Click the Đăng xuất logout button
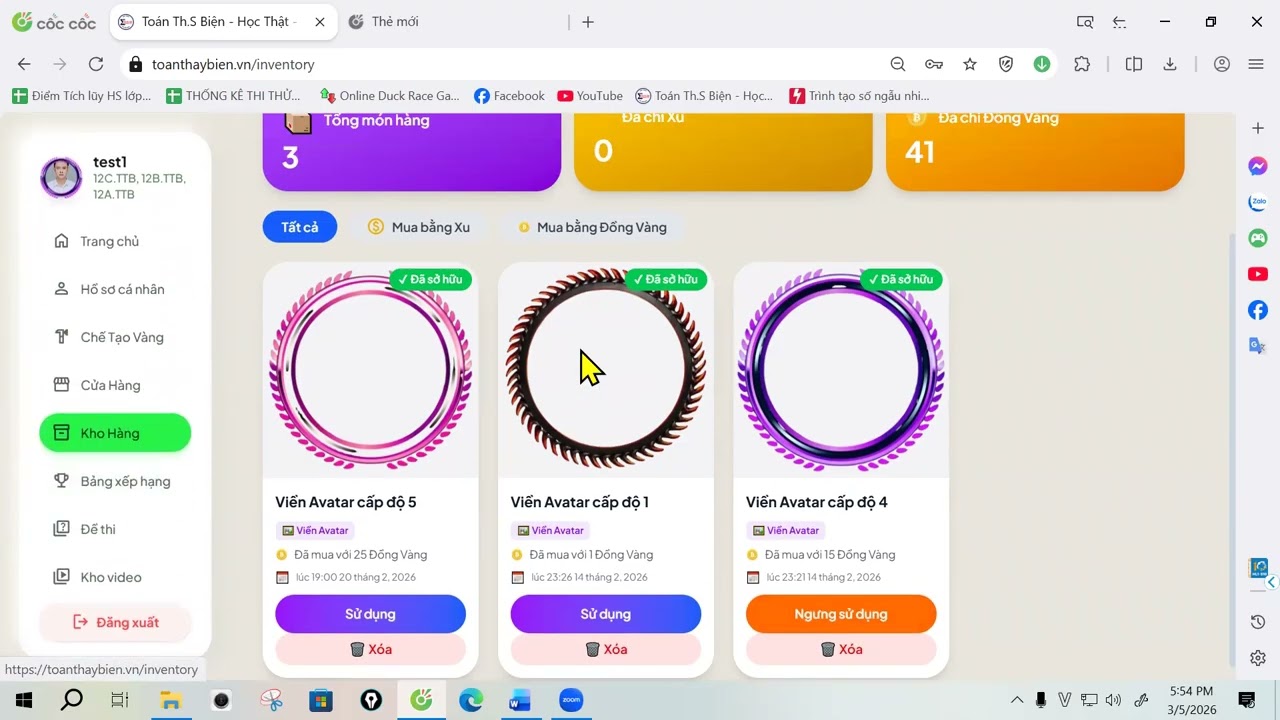 tap(115, 622)
